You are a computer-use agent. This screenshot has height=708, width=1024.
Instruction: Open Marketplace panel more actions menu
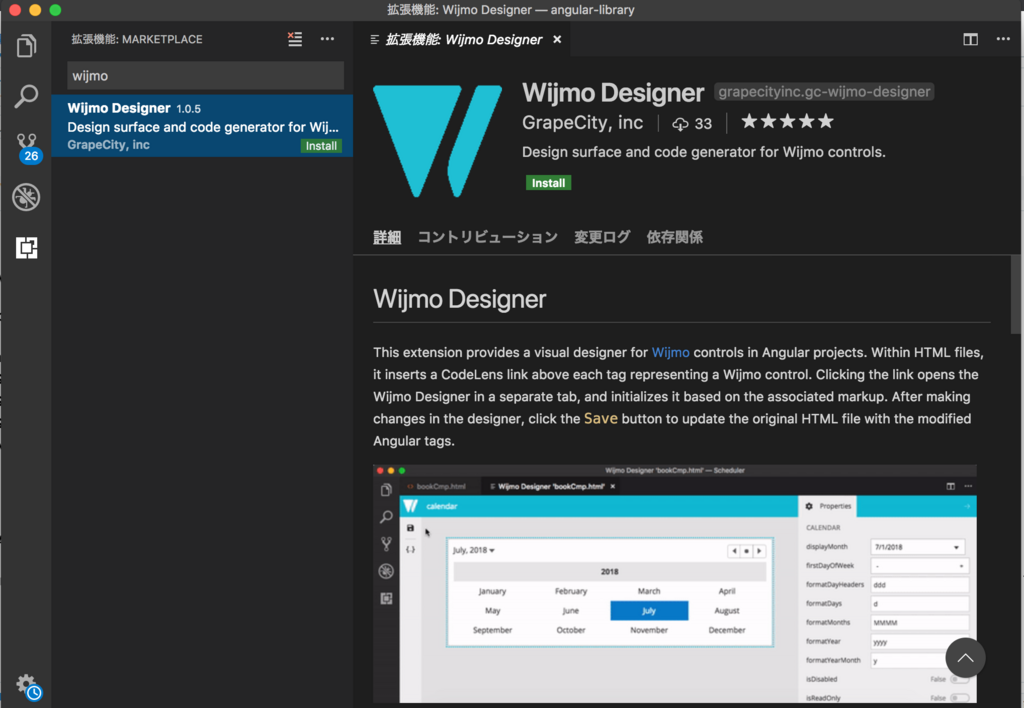click(327, 39)
